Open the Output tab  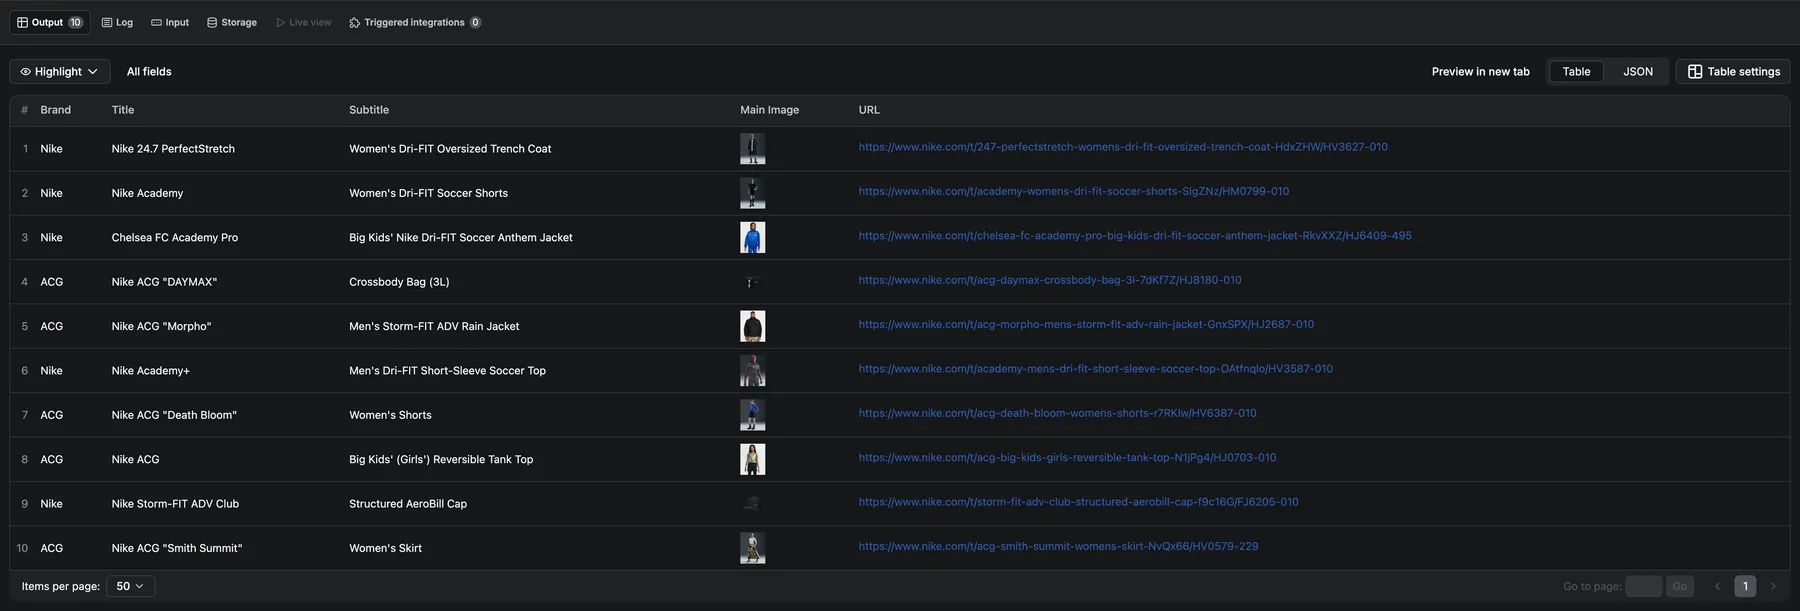coord(50,22)
